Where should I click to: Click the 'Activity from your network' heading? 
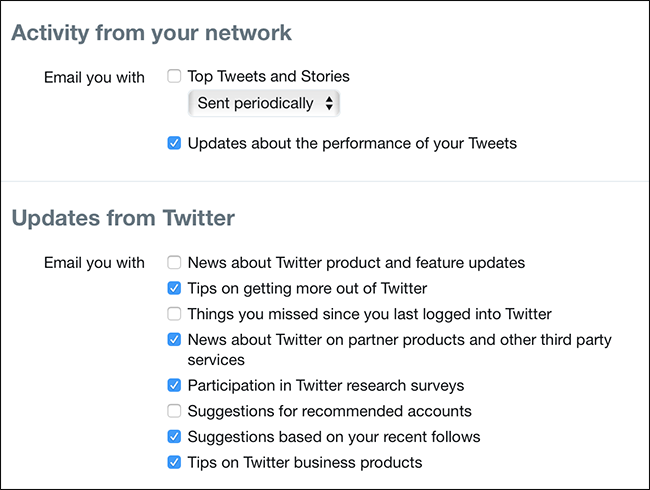click(x=151, y=33)
